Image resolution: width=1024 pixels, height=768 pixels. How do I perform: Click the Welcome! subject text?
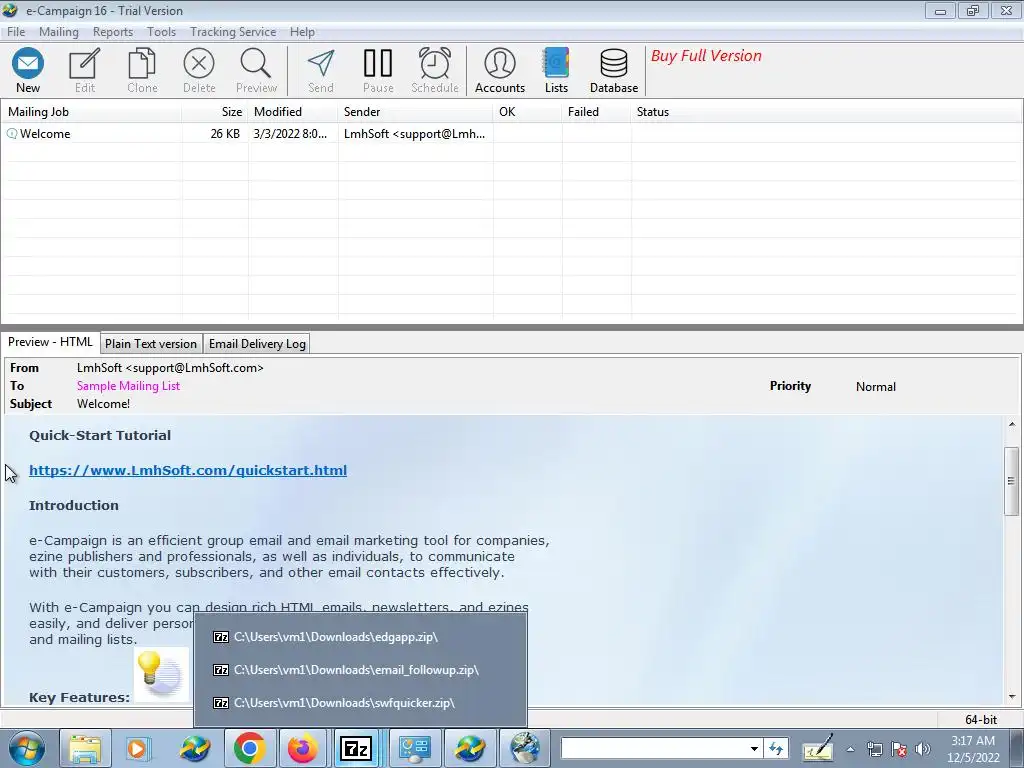[103, 404]
